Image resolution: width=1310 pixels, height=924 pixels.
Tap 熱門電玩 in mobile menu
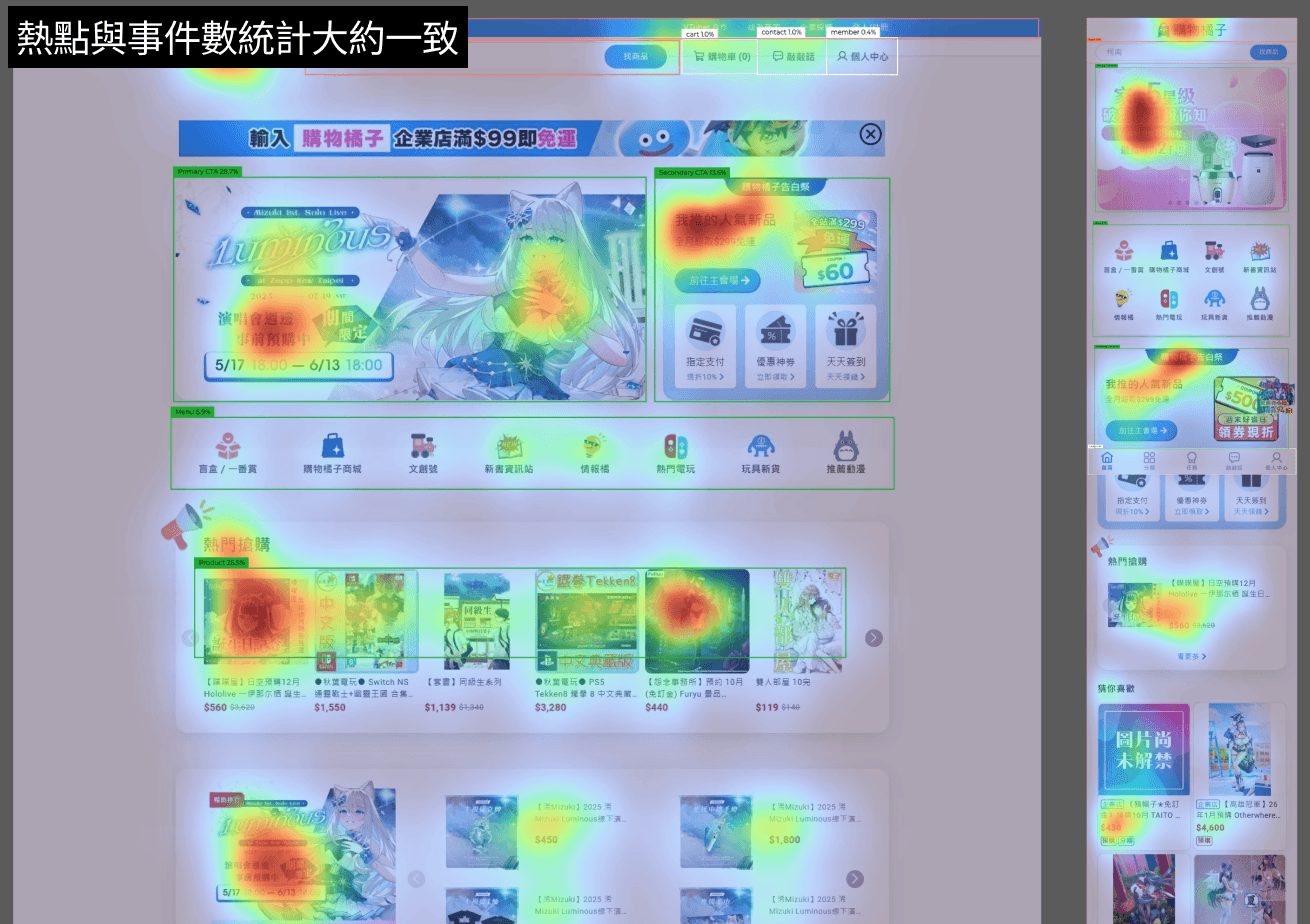coord(1168,305)
